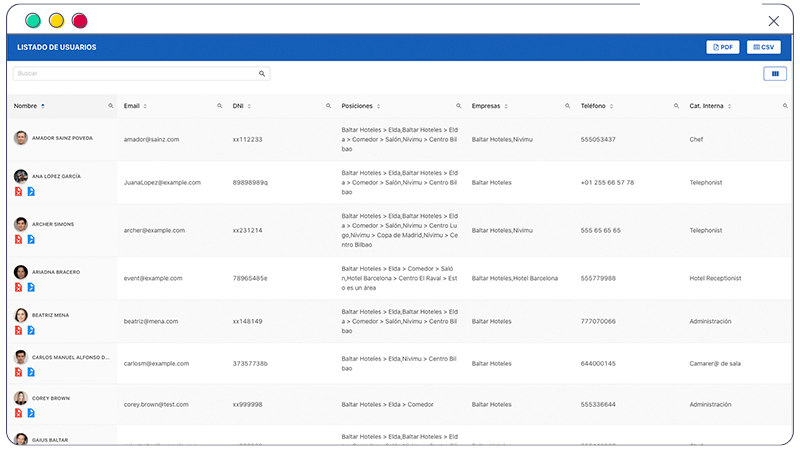Viewport: 800px width, 450px height.
Task: Open Corey Brown's red PDF document icon
Action: coord(18,413)
